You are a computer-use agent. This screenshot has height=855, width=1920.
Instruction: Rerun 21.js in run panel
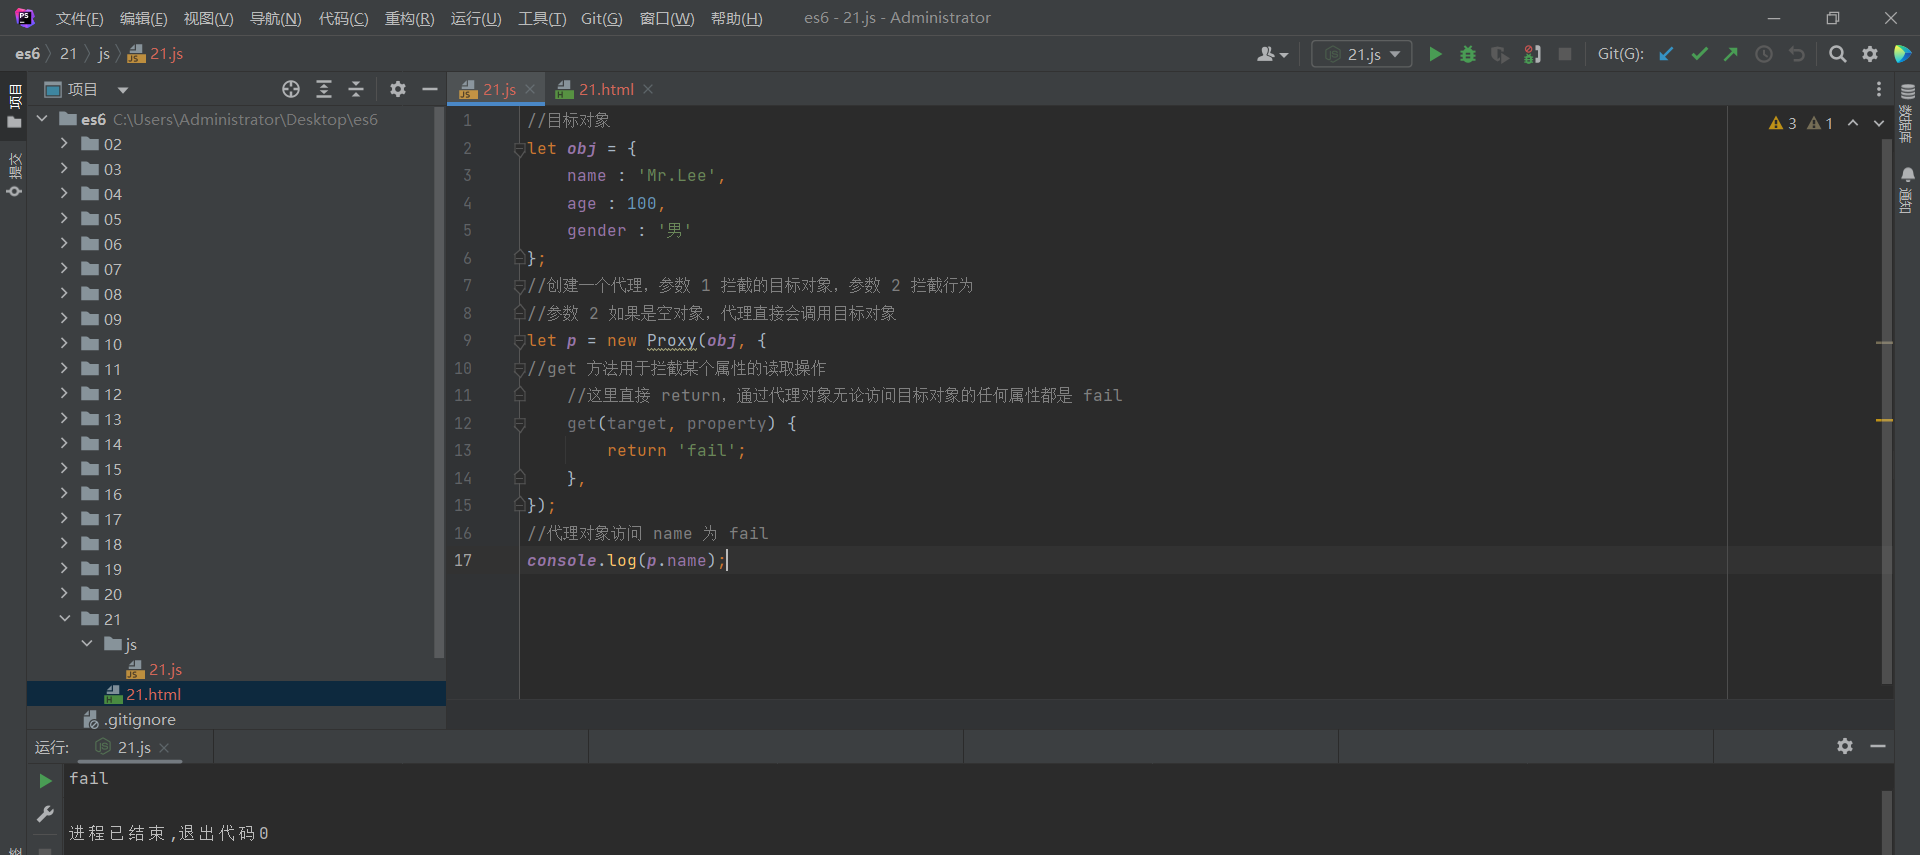click(45, 780)
